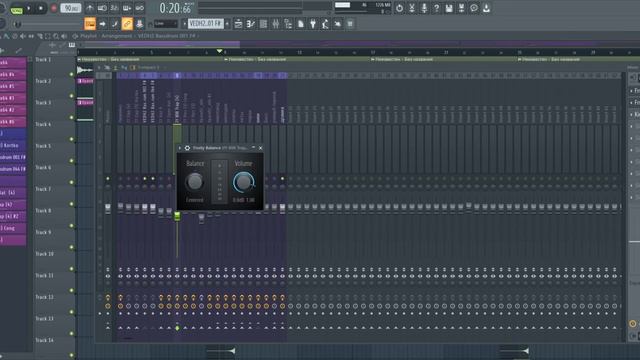The height and width of the screenshot is (360, 640).
Task: Click the scissors audio editor icon
Action: pyautogui.click(x=412, y=8)
